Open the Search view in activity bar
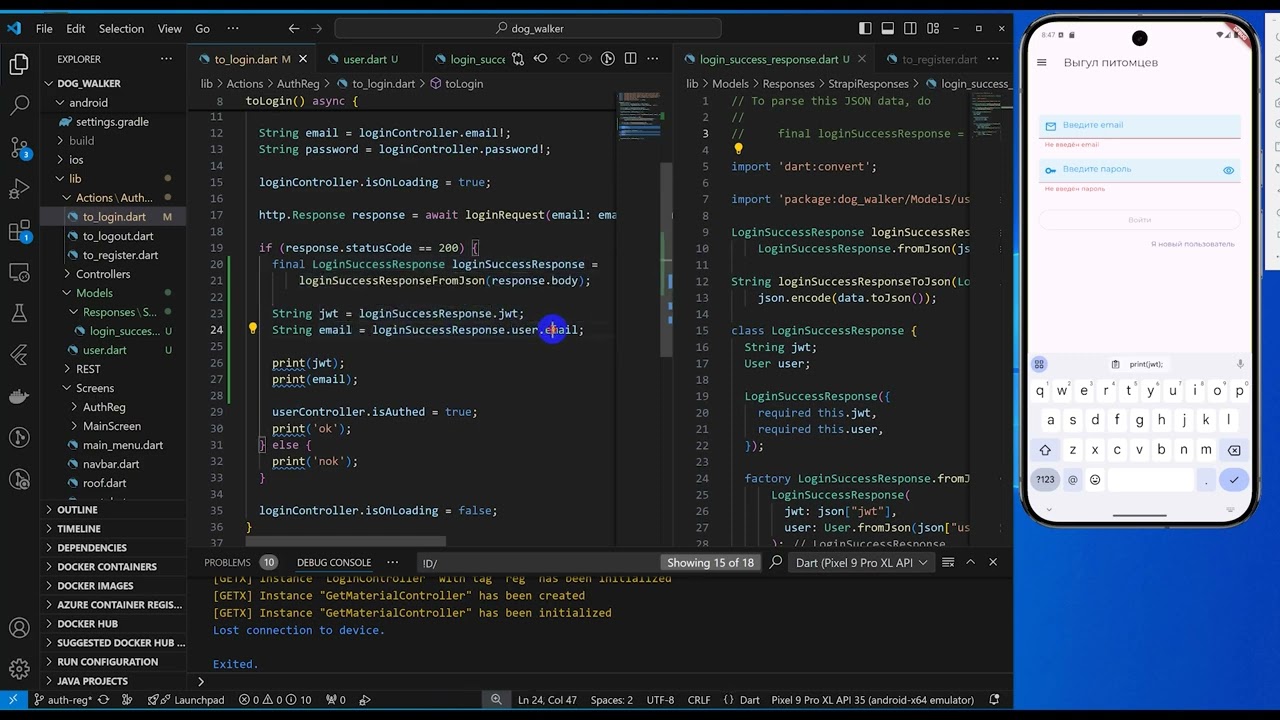This screenshot has width=1280, height=720. click(x=19, y=104)
